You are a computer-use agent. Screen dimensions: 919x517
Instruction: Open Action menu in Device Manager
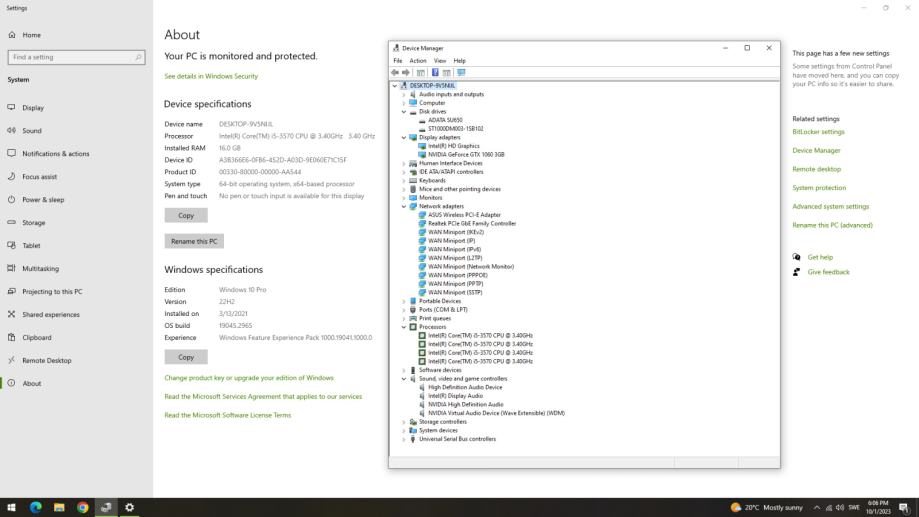(x=418, y=61)
